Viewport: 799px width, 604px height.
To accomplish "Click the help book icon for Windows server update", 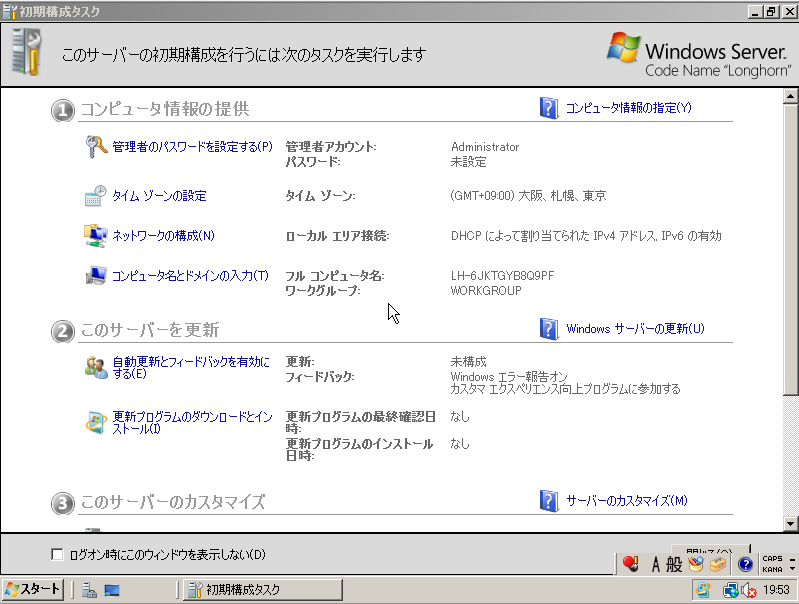I will [549, 329].
